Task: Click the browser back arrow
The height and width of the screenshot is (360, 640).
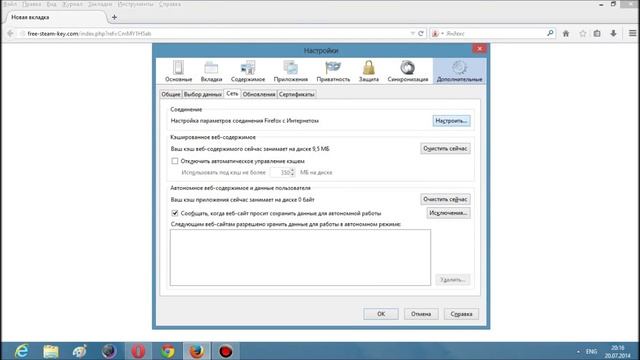Action: (x=10, y=33)
